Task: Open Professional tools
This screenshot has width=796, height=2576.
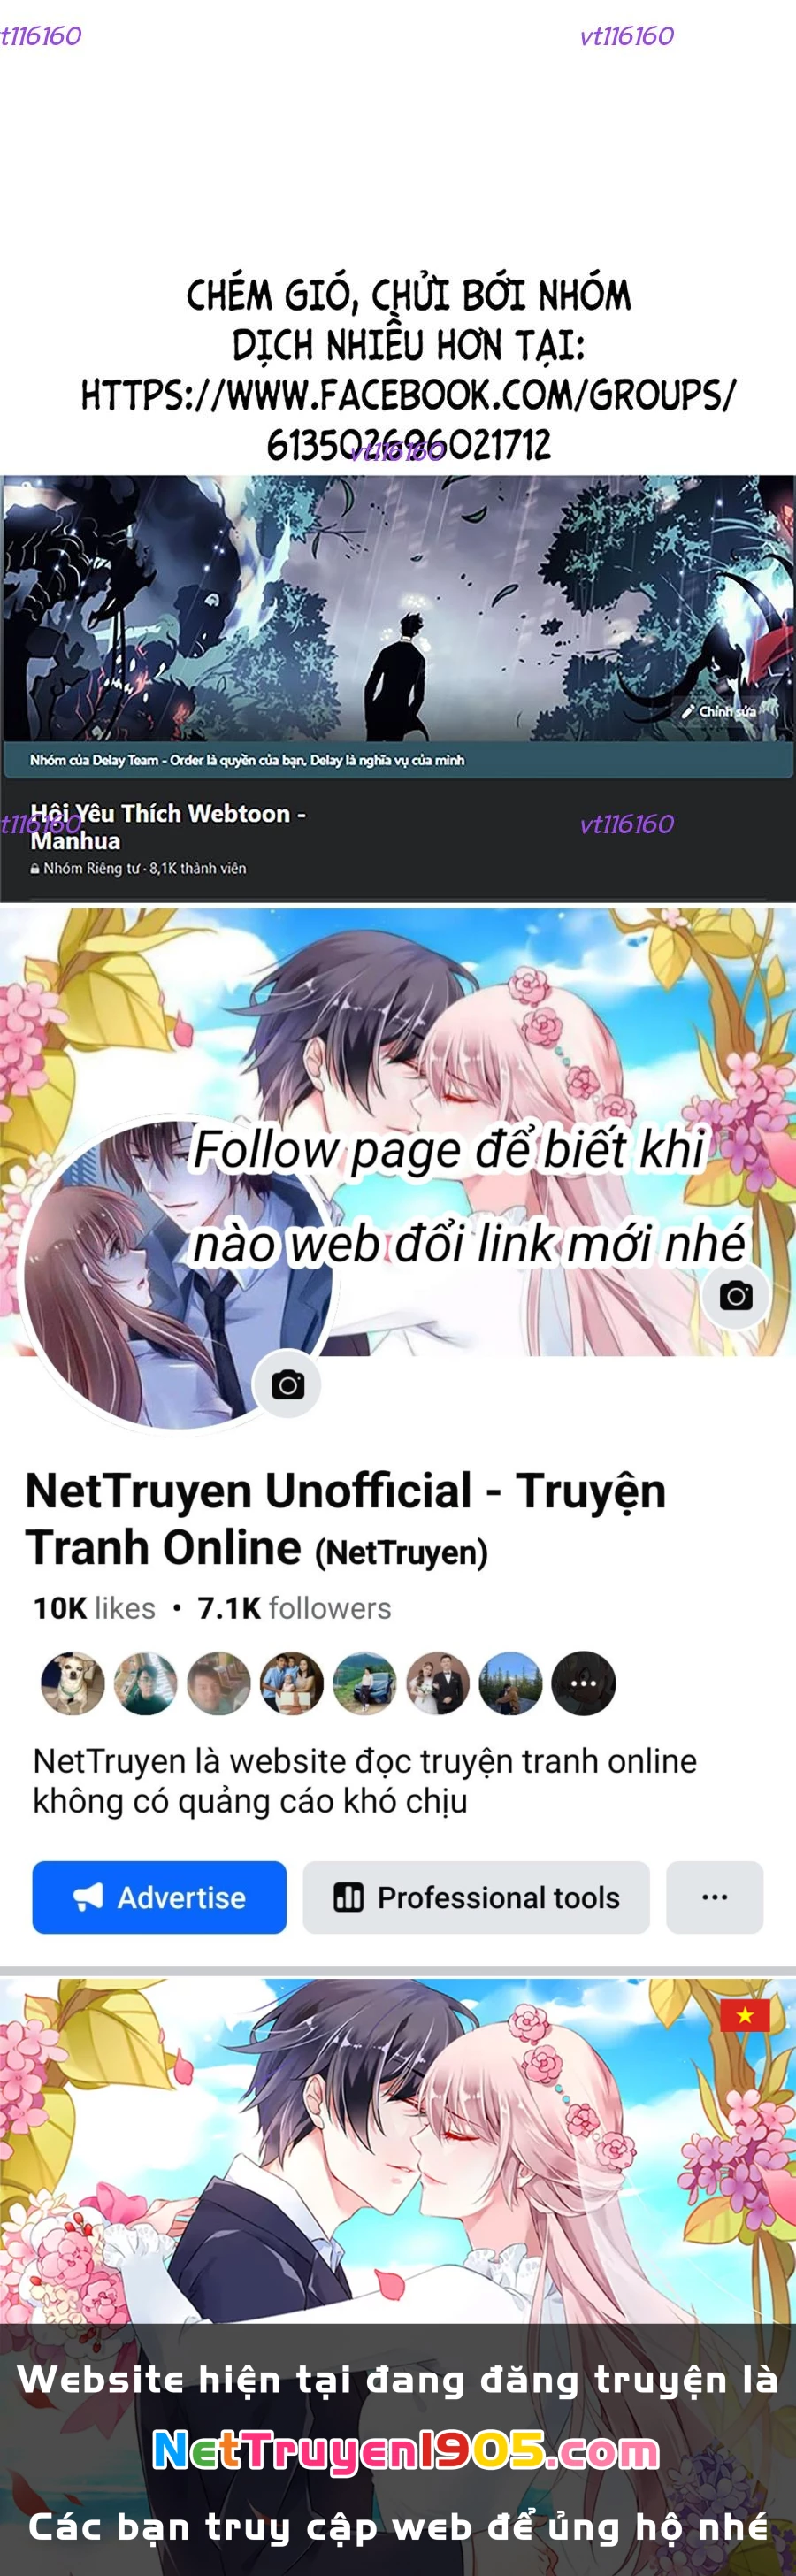Action: click(x=476, y=1897)
